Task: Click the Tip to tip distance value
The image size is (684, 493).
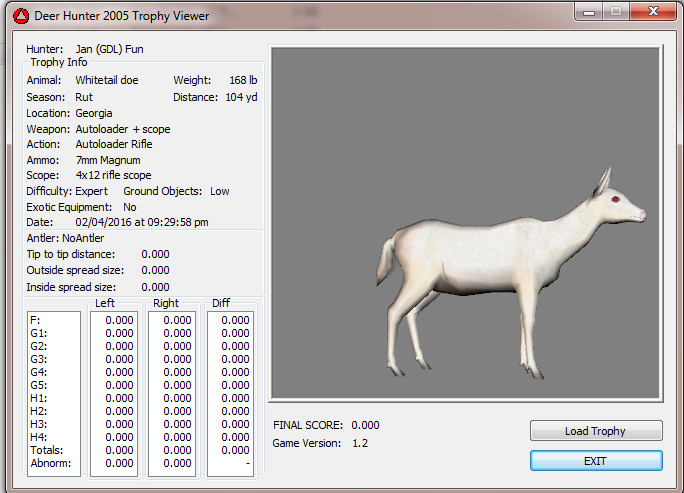Action: pyautogui.click(x=155, y=254)
